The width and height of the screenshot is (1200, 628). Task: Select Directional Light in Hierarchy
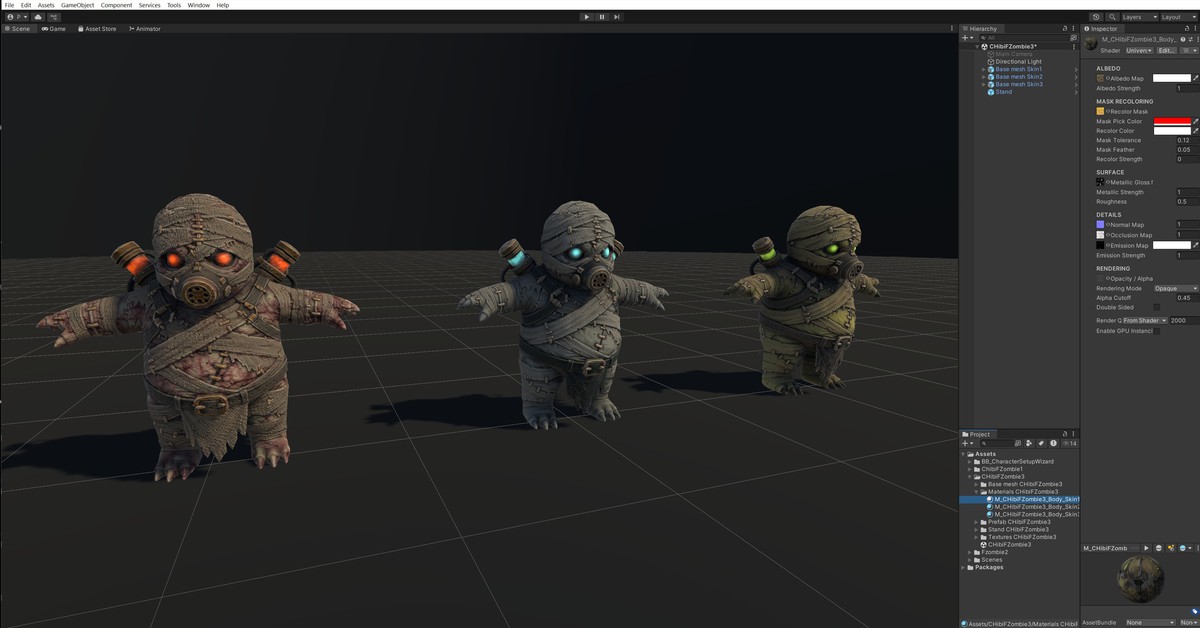pos(1018,62)
